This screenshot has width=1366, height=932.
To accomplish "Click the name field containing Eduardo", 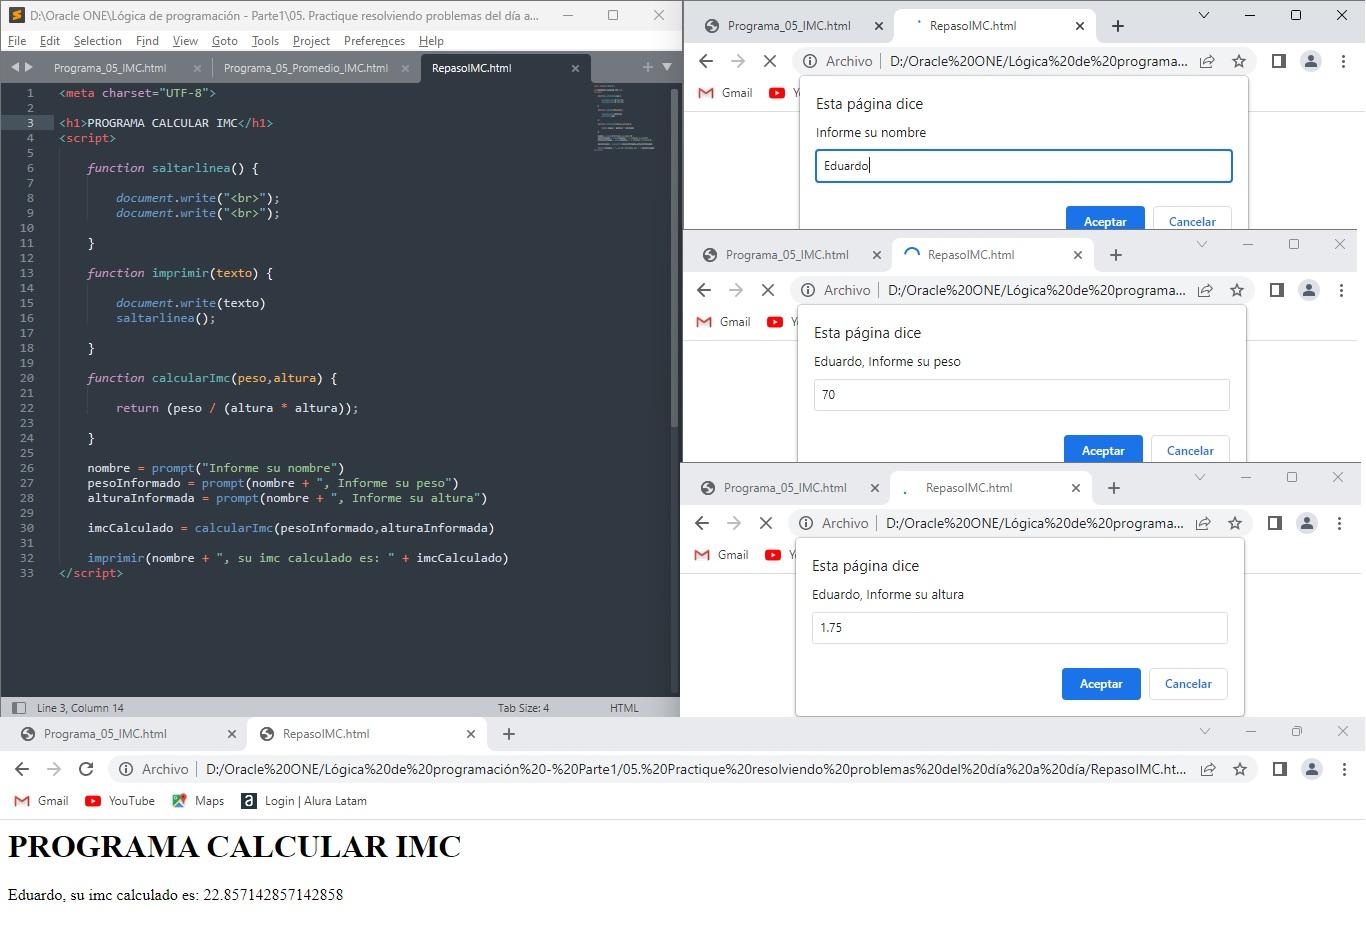I will (x=1024, y=166).
